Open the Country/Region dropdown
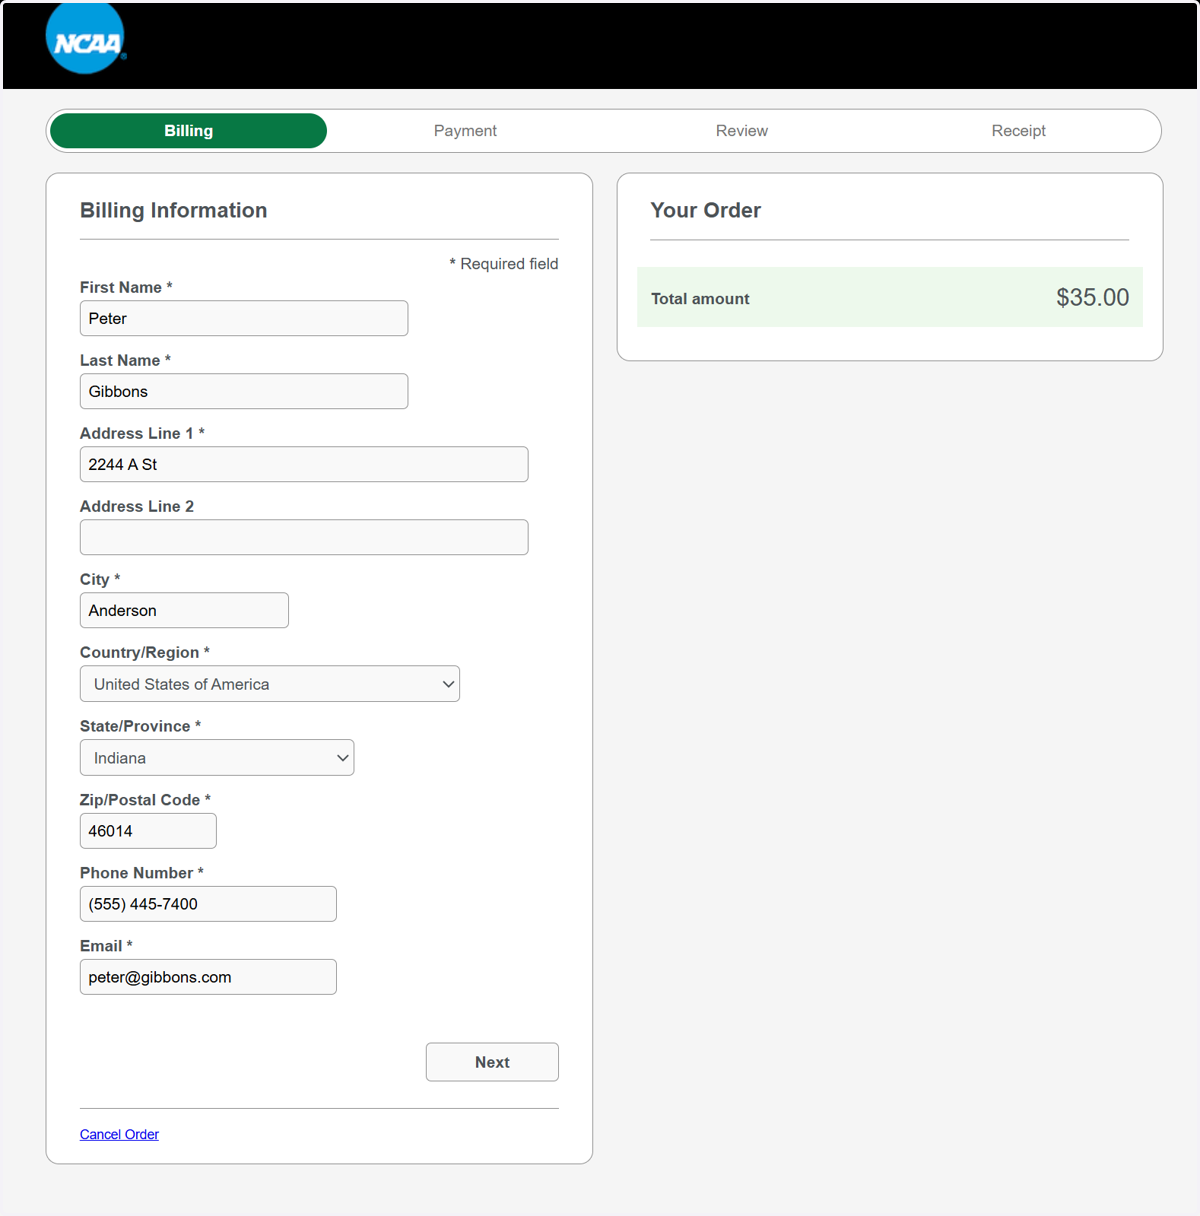 click(270, 684)
